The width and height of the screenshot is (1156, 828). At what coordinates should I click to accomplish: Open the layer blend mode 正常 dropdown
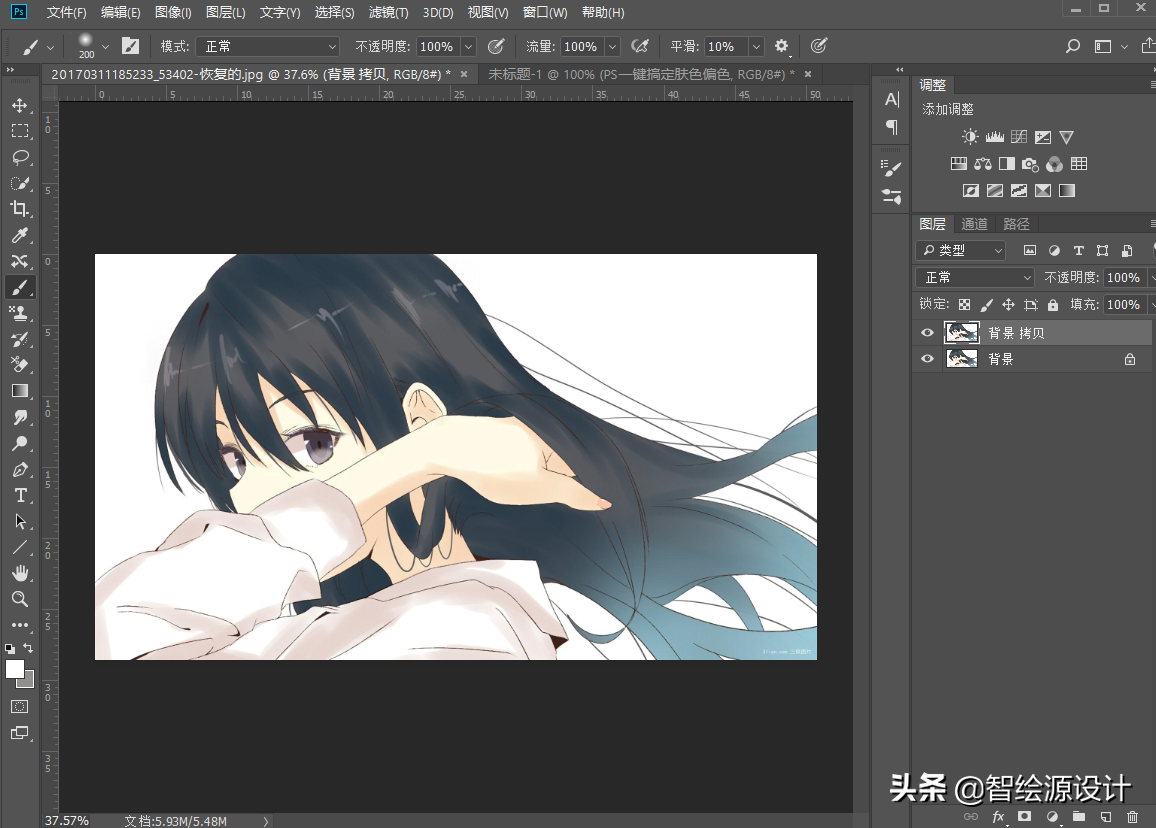coord(975,277)
